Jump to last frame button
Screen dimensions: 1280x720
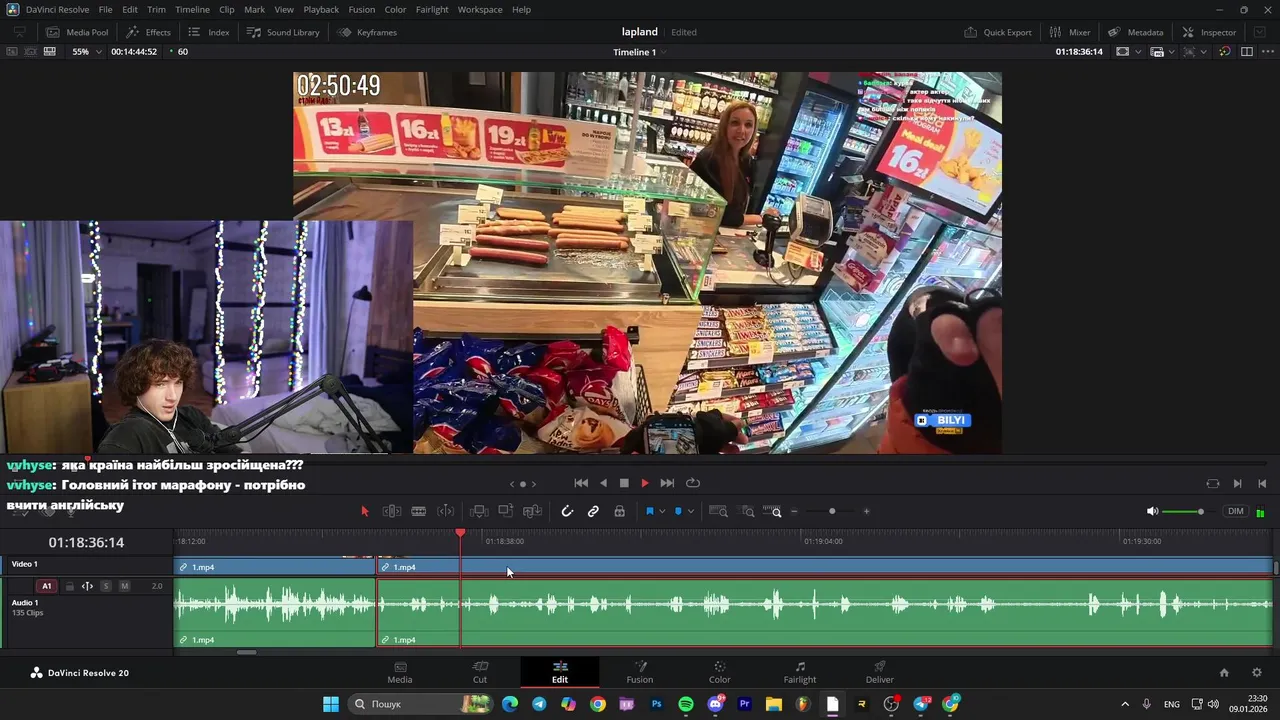click(667, 483)
